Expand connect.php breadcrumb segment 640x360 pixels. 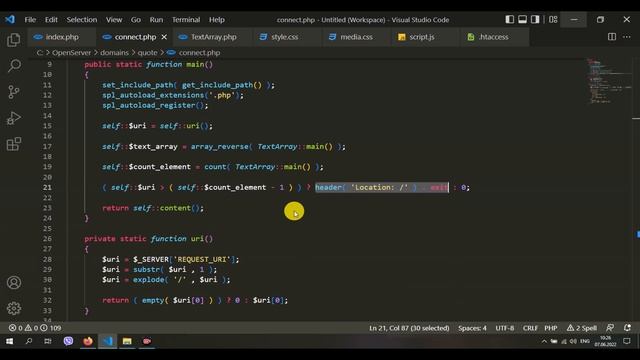(x=194, y=52)
